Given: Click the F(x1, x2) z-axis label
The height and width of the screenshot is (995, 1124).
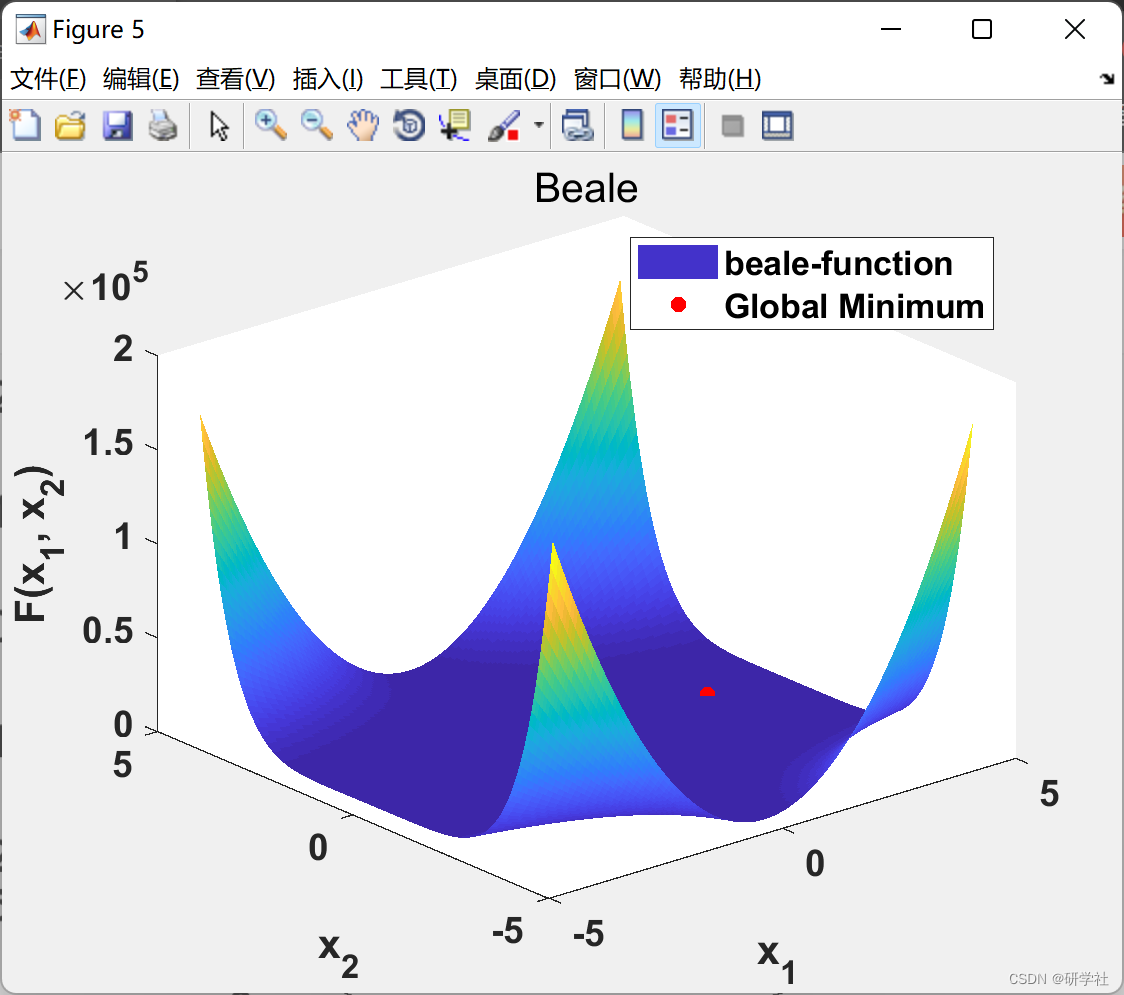Looking at the screenshot, I should [x=38, y=543].
